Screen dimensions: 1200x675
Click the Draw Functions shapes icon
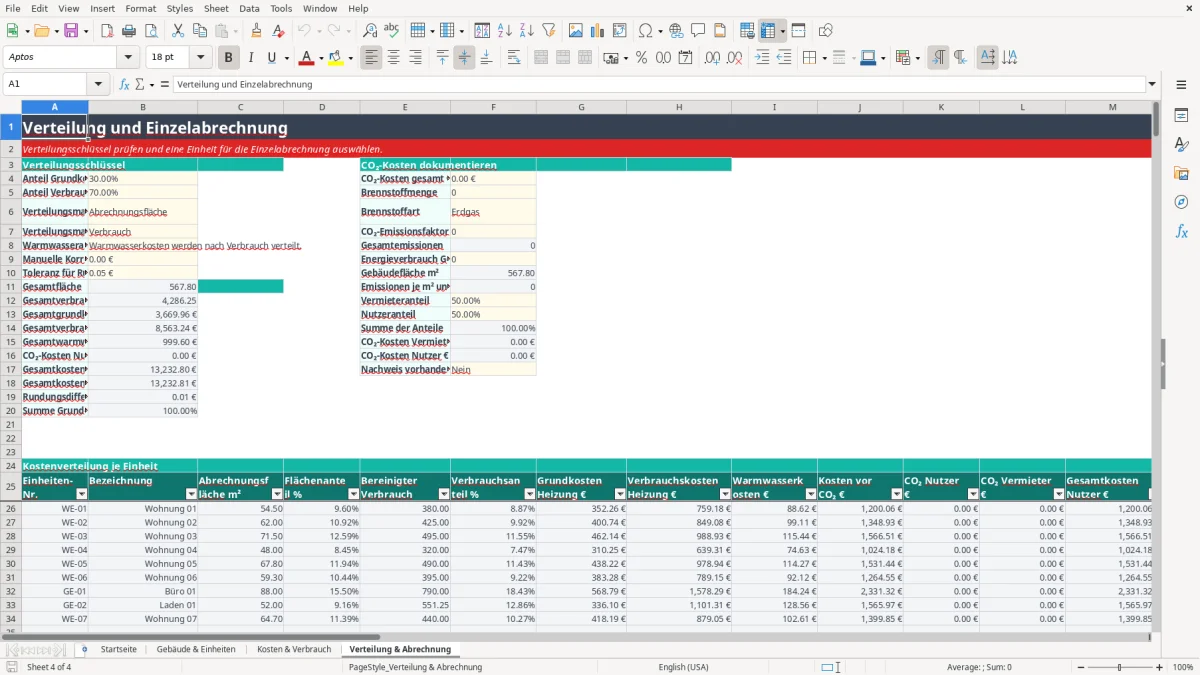click(826, 31)
